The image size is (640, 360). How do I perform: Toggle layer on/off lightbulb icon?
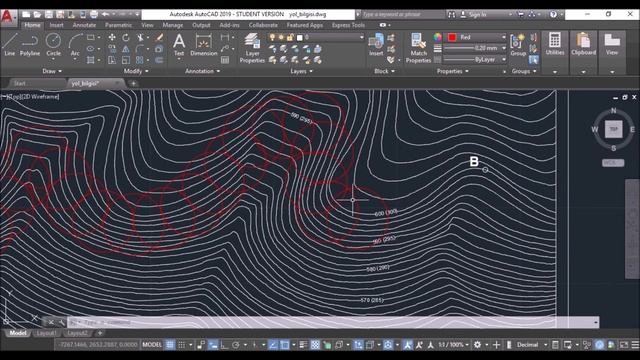pos(272,38)
